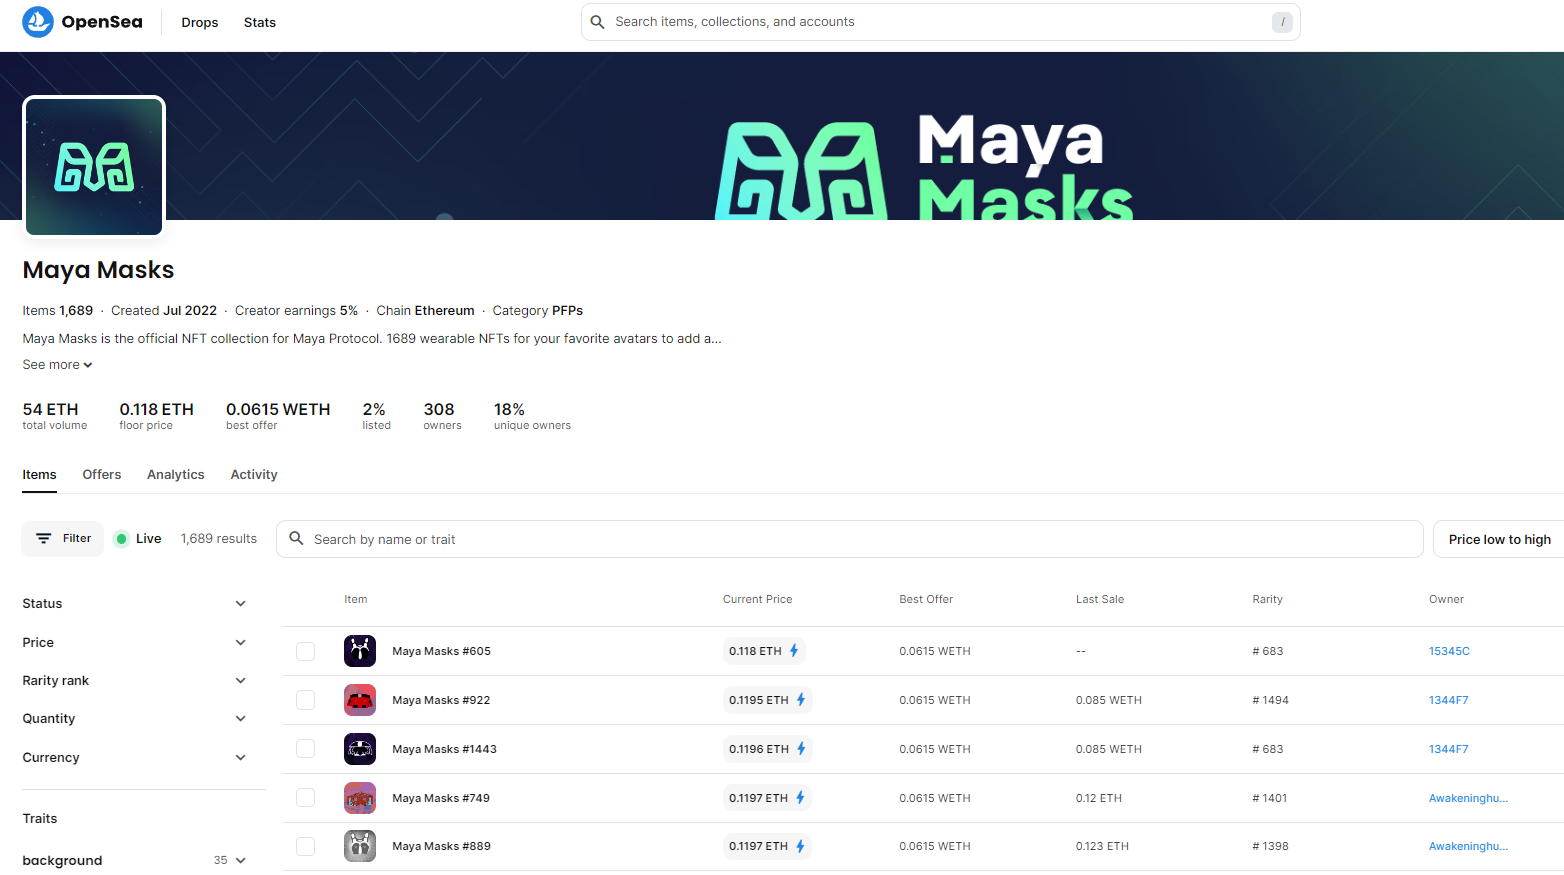Open Maya Masks #749 thumbnail
The width and height of the screenshot is (1564, 875).
click(360, 798)
